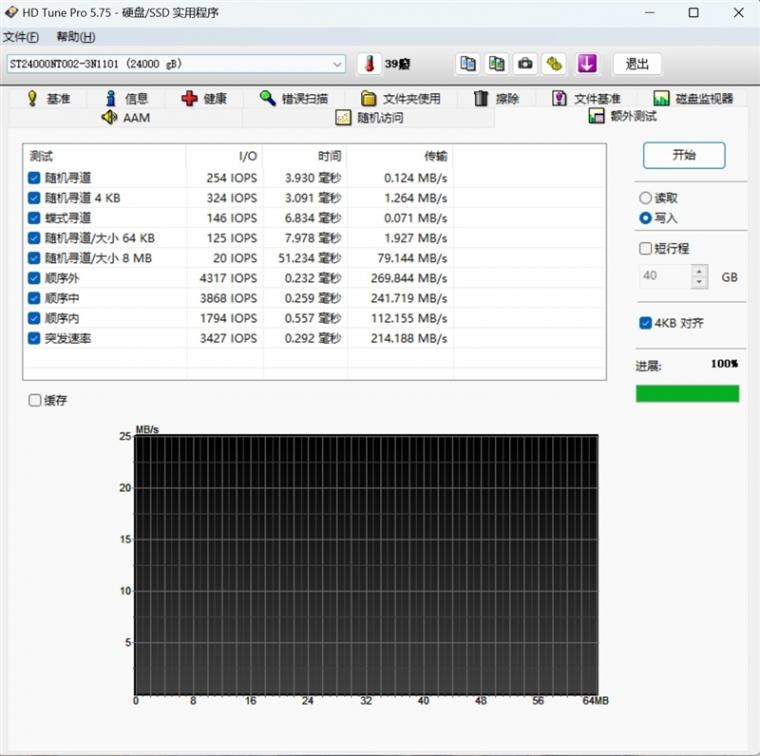Click the 退出 exit button

coord(637,64)
